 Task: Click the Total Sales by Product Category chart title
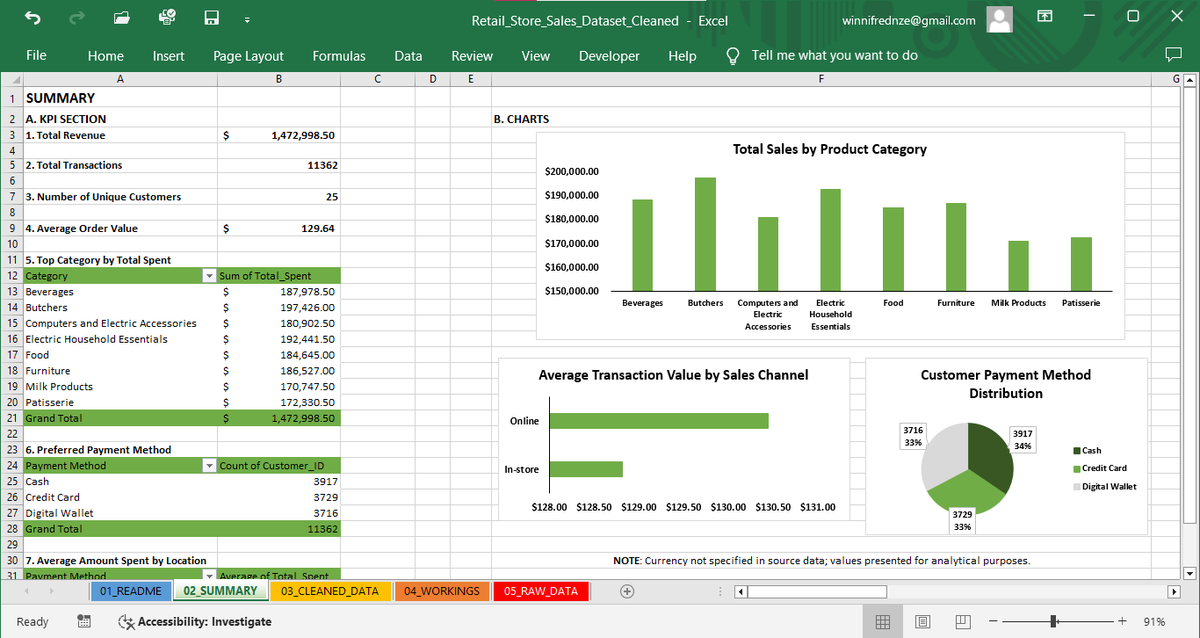click(830, 149)
